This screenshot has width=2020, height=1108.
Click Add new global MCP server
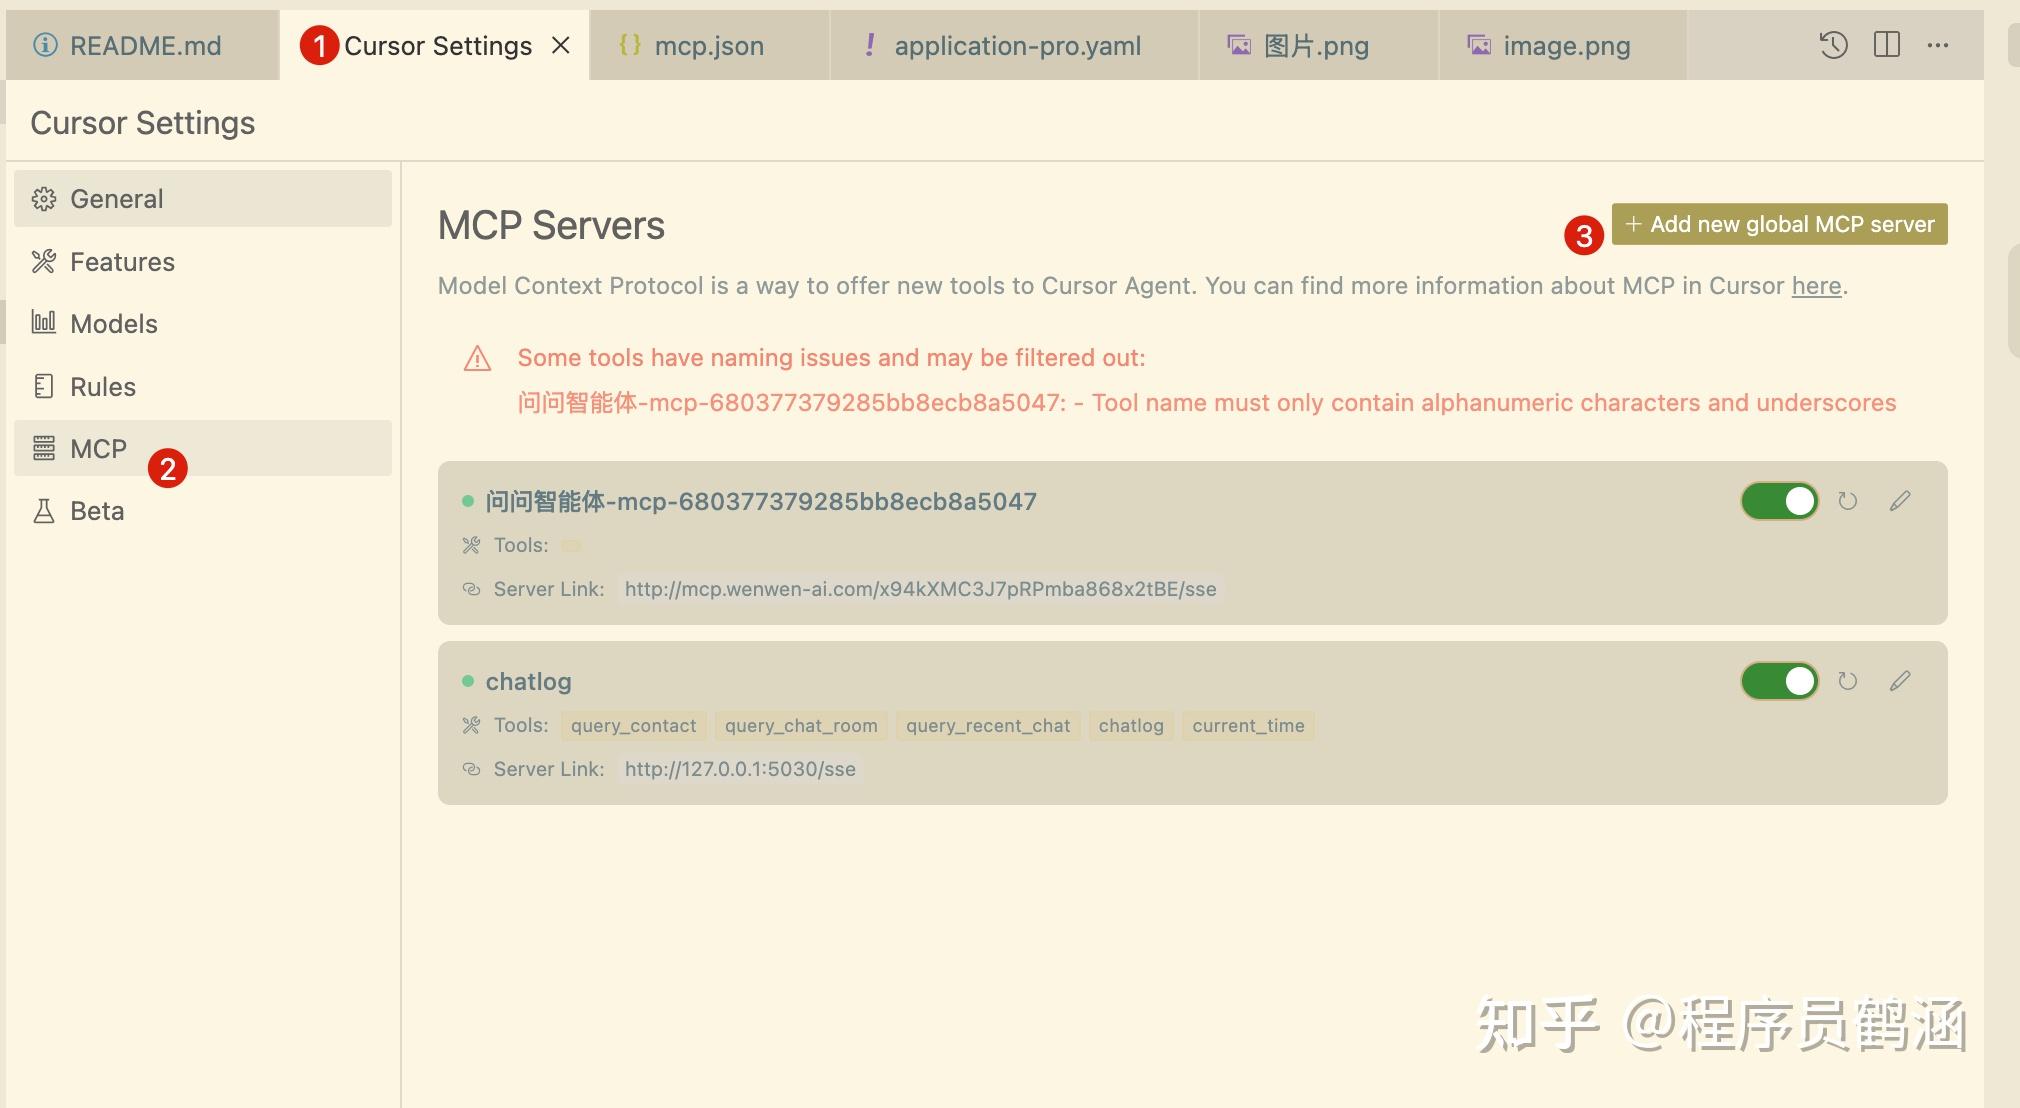(1779, 223)
